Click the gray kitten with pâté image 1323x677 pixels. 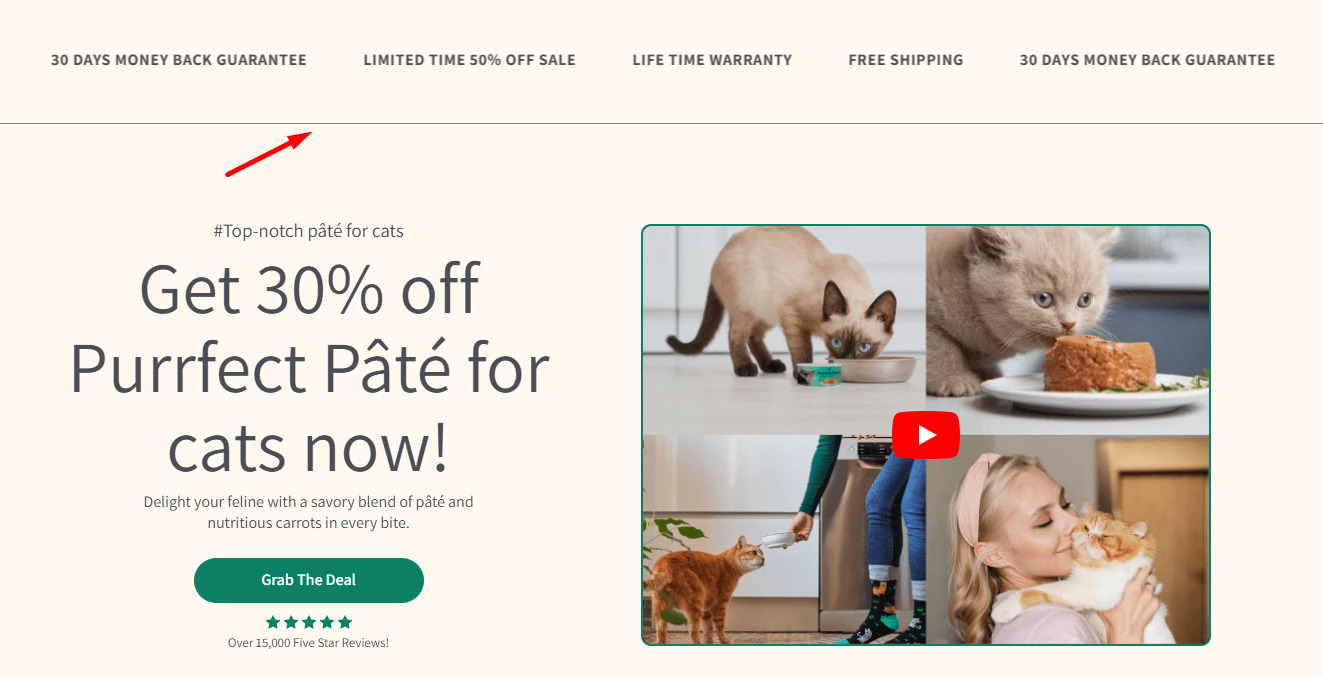1067,330
